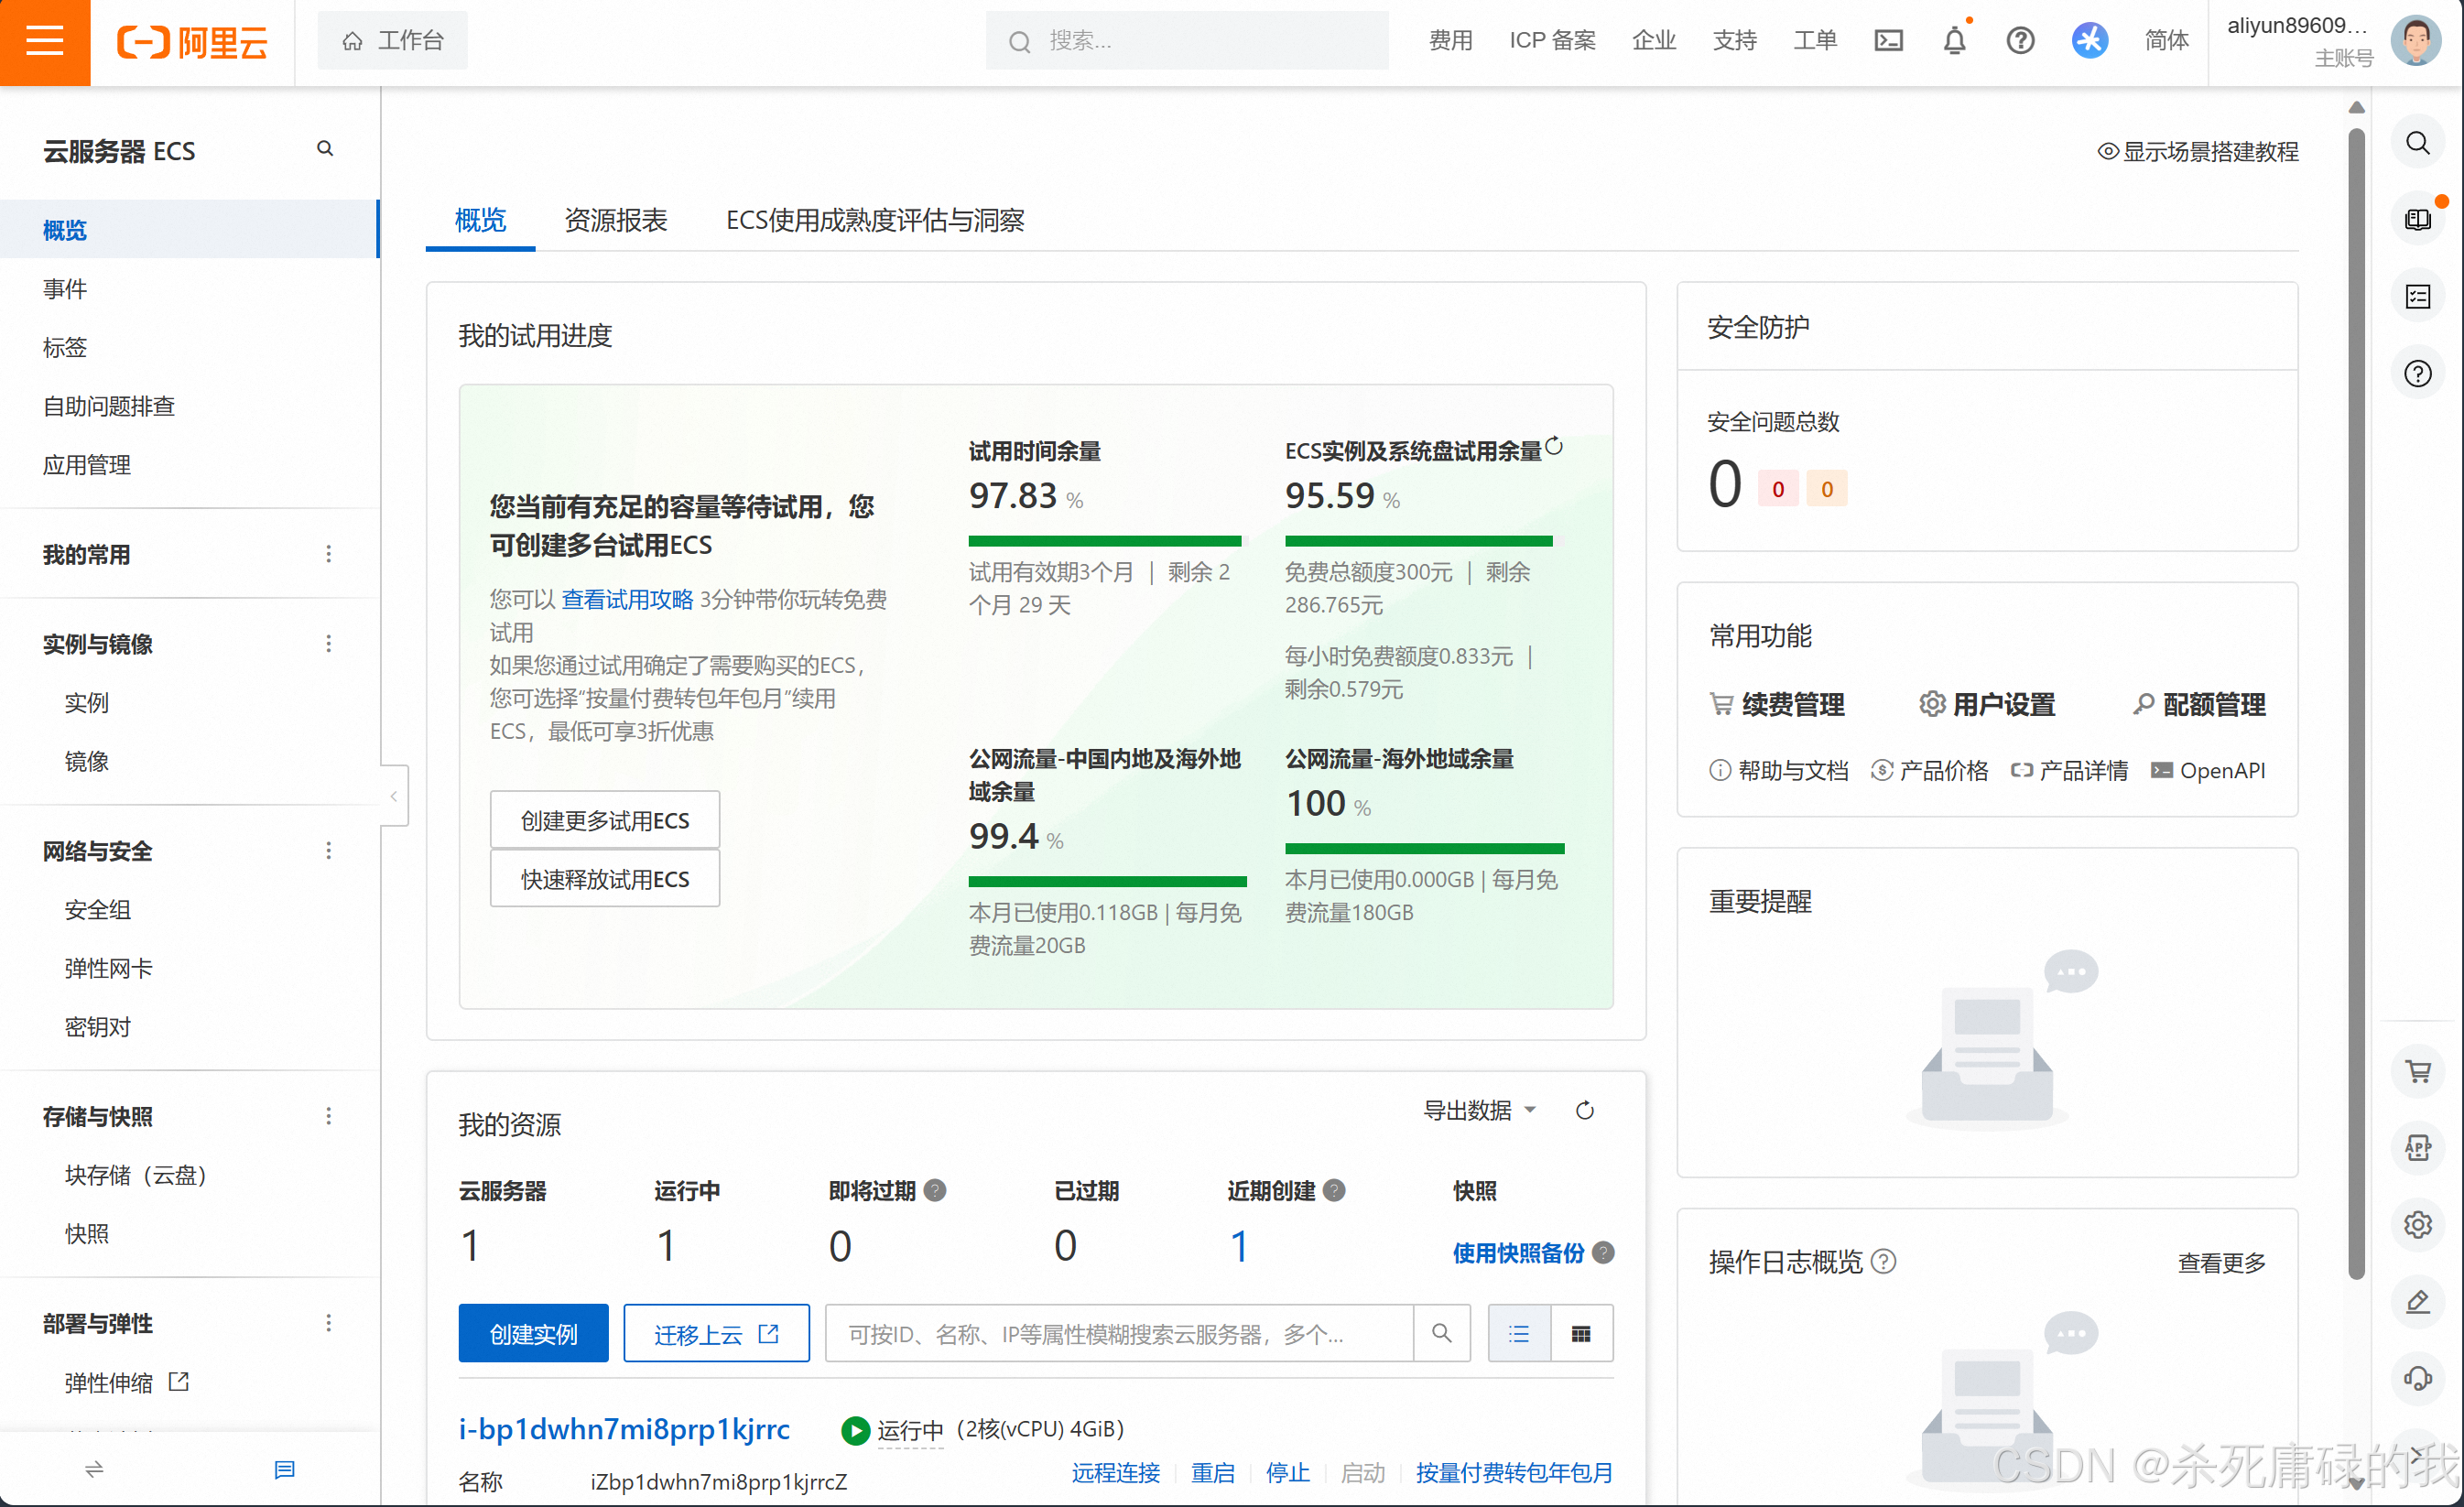Open the top bar help question icon
This screenshot has width=2464, height=1507.
click(x=2020, y=41)
